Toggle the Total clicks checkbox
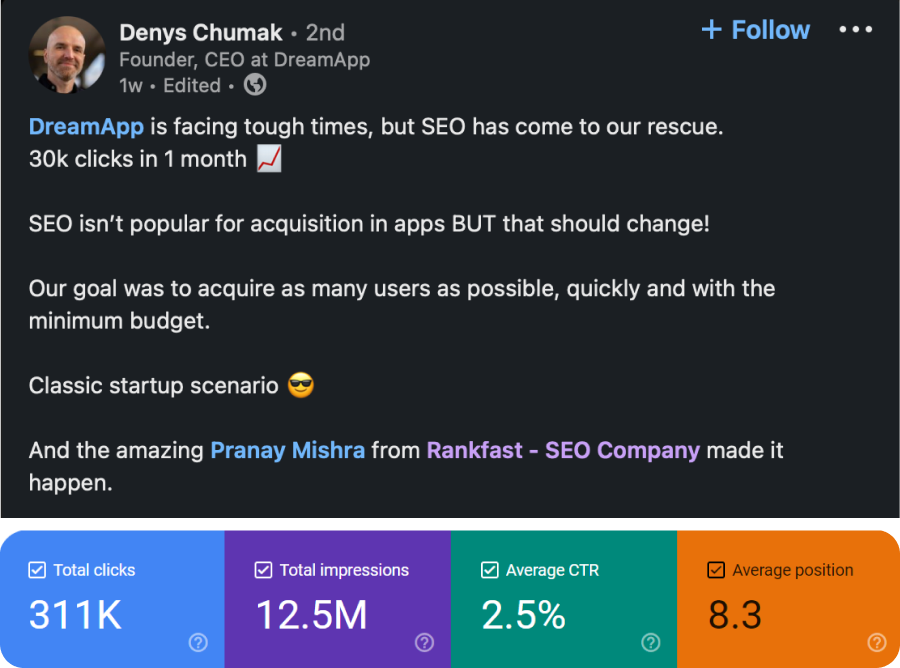Screen dimensions: 900x668 [x=38, y=570]
